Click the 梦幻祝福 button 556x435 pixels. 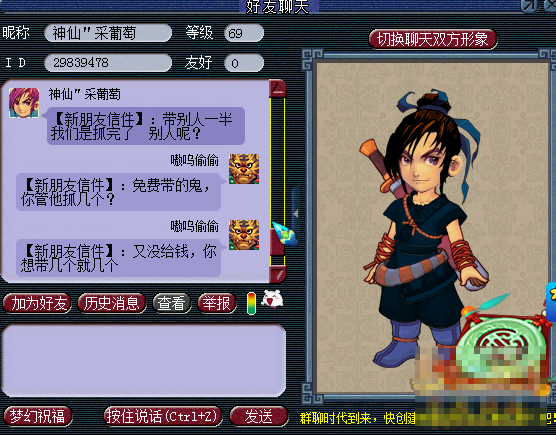pos(38,416)
